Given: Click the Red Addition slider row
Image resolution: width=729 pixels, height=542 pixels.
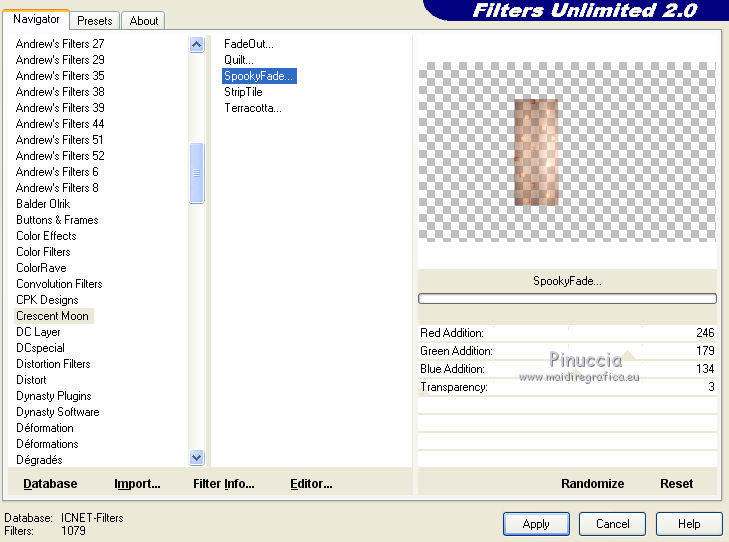Looking at the screenshot, I should [567, 333].
